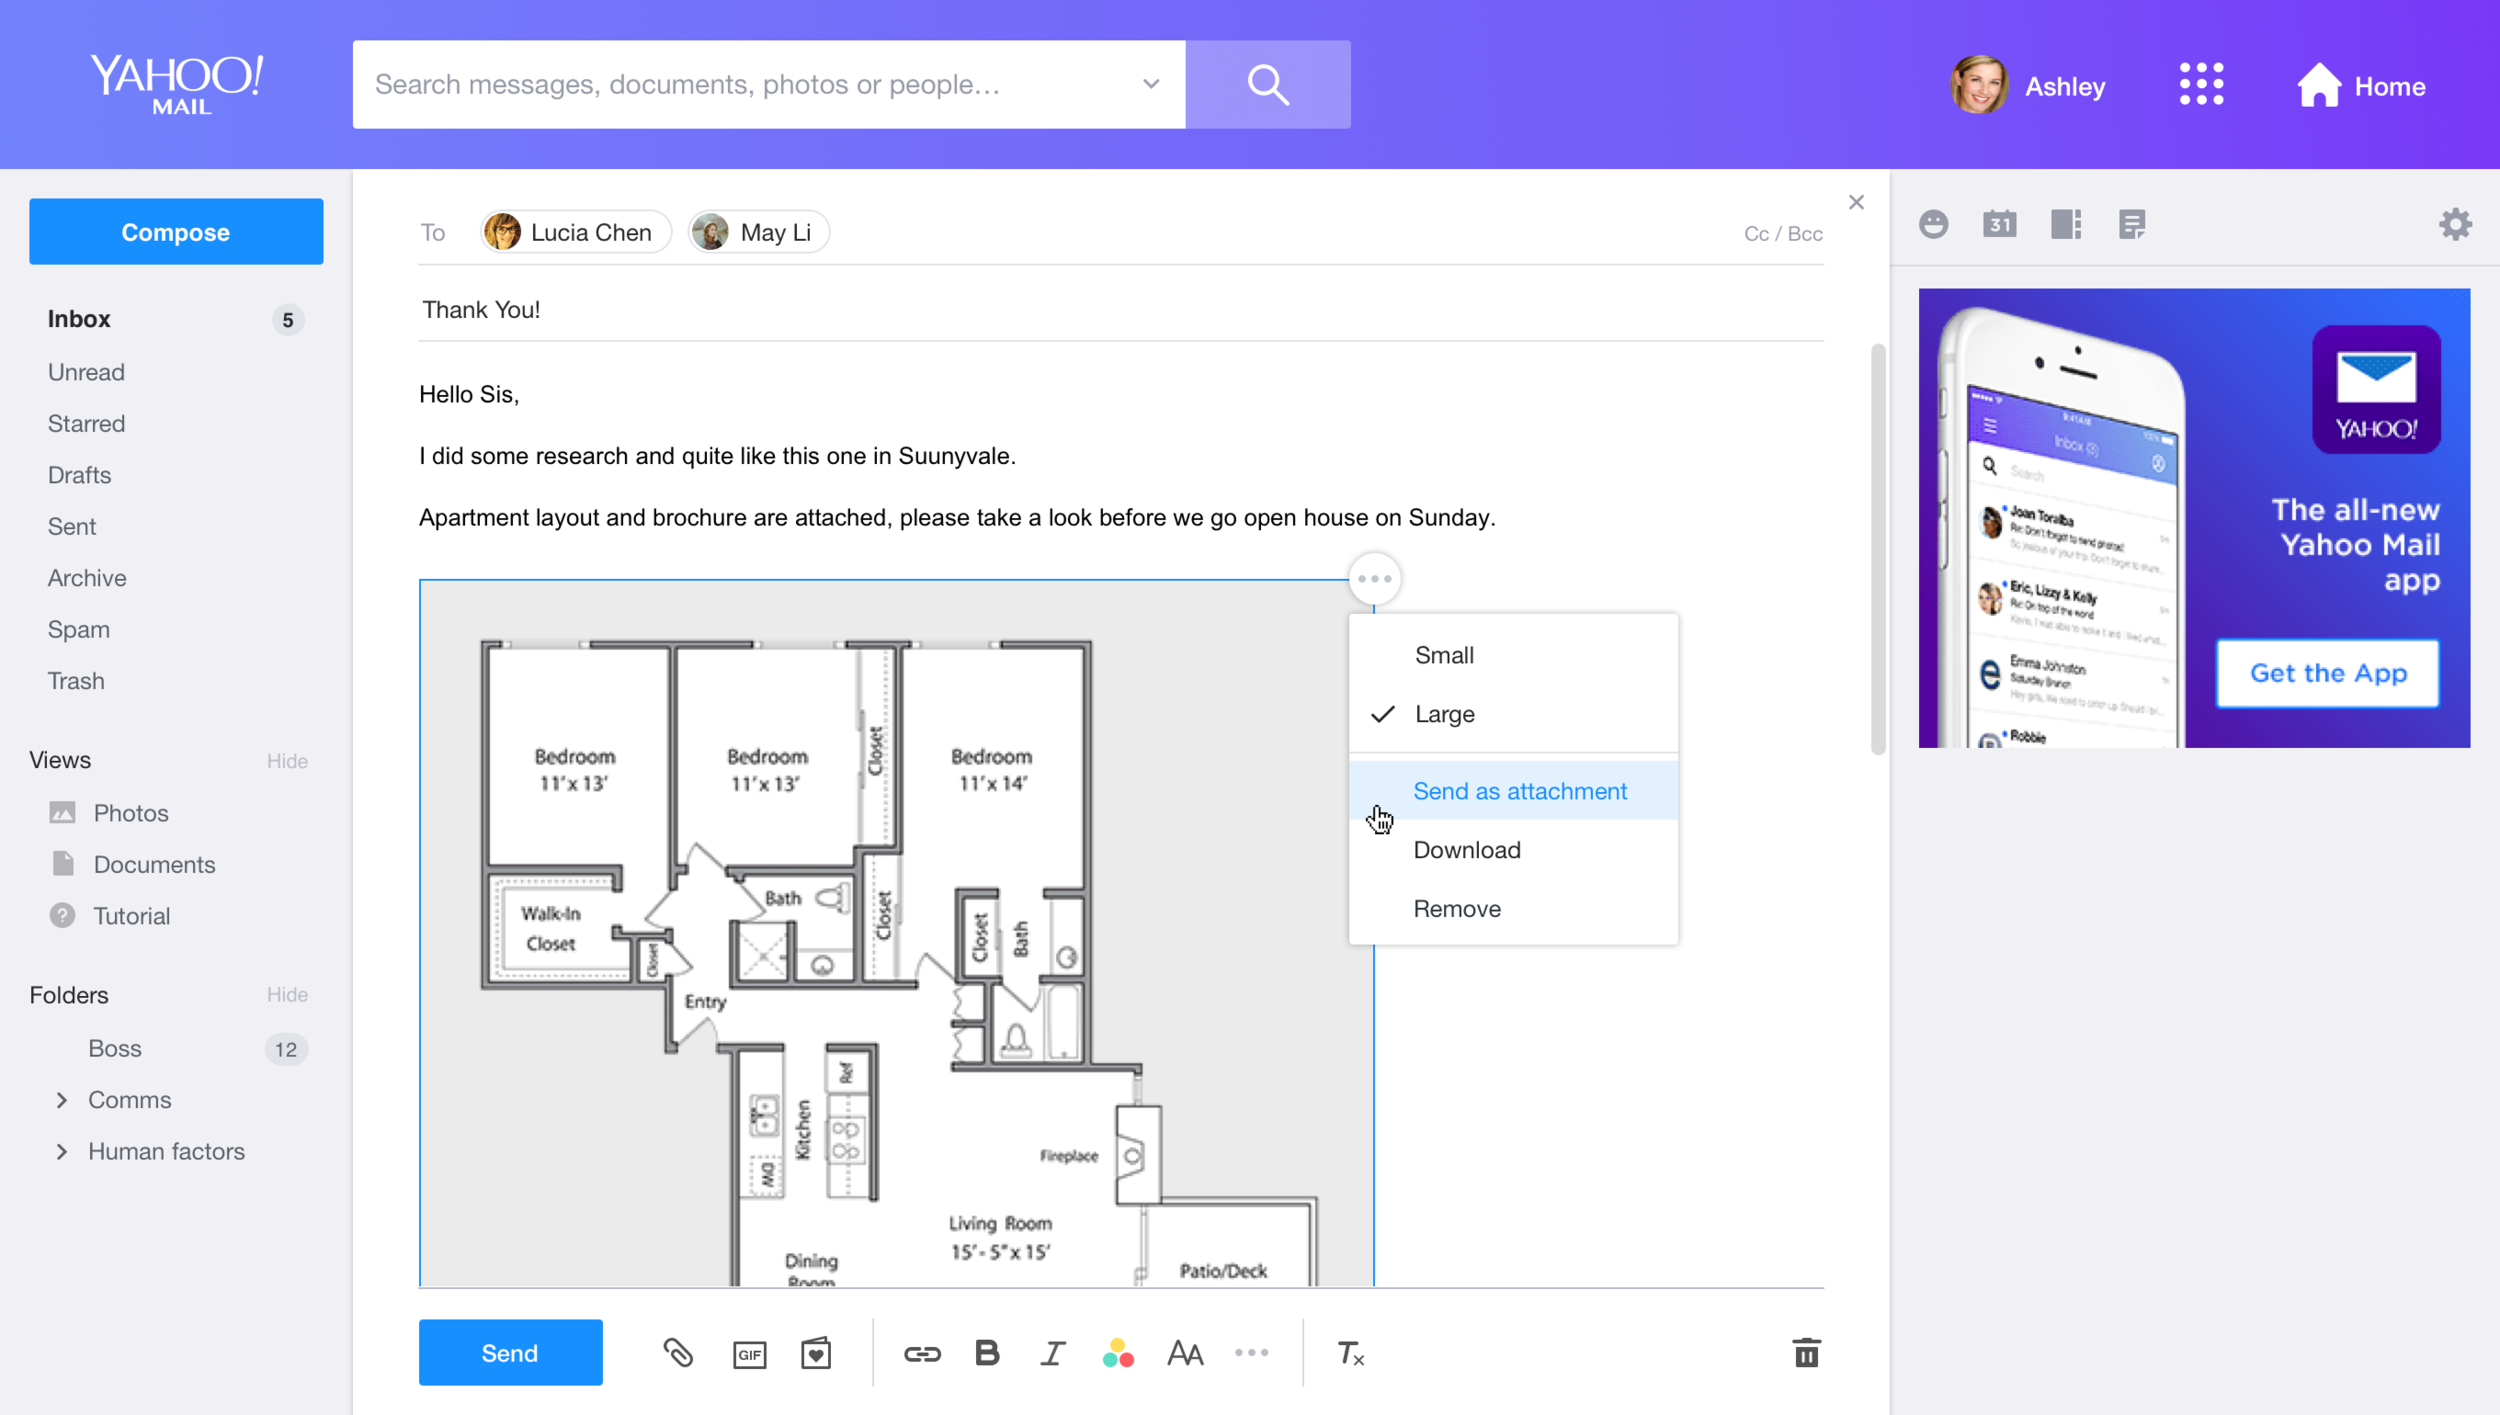Click the Cc / Bcc link

coord(1782,233)
